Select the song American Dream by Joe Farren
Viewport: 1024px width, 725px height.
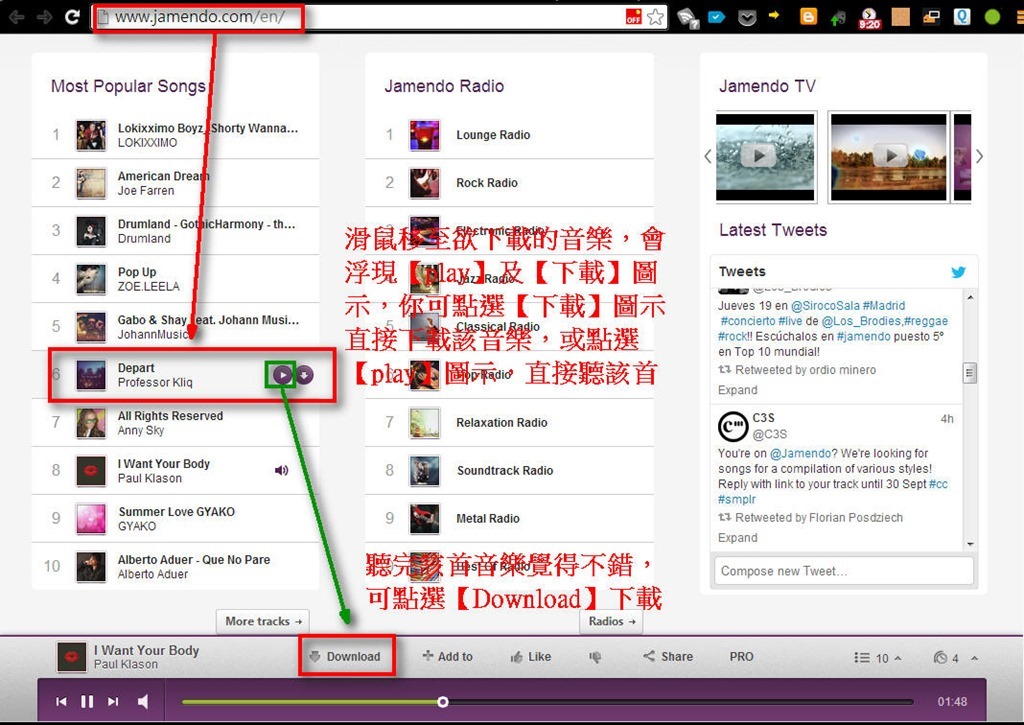pos(175,183)
